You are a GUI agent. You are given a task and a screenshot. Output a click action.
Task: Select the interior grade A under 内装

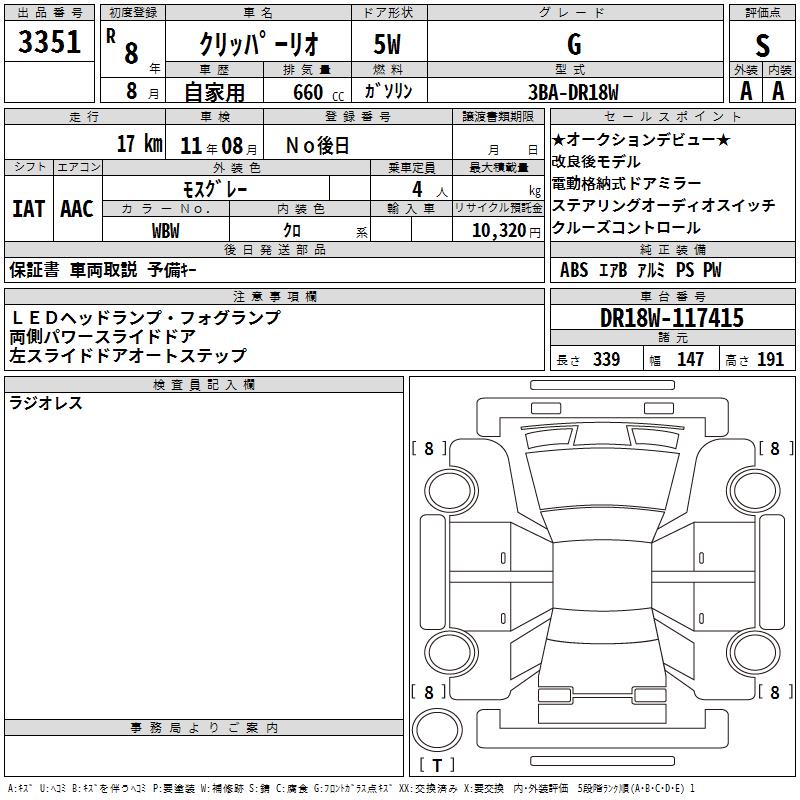(778, 91)
